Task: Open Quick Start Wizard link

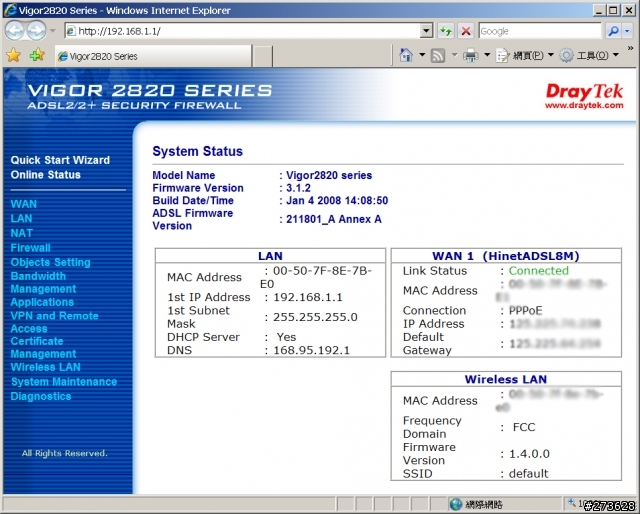Action: pos(60,160)
